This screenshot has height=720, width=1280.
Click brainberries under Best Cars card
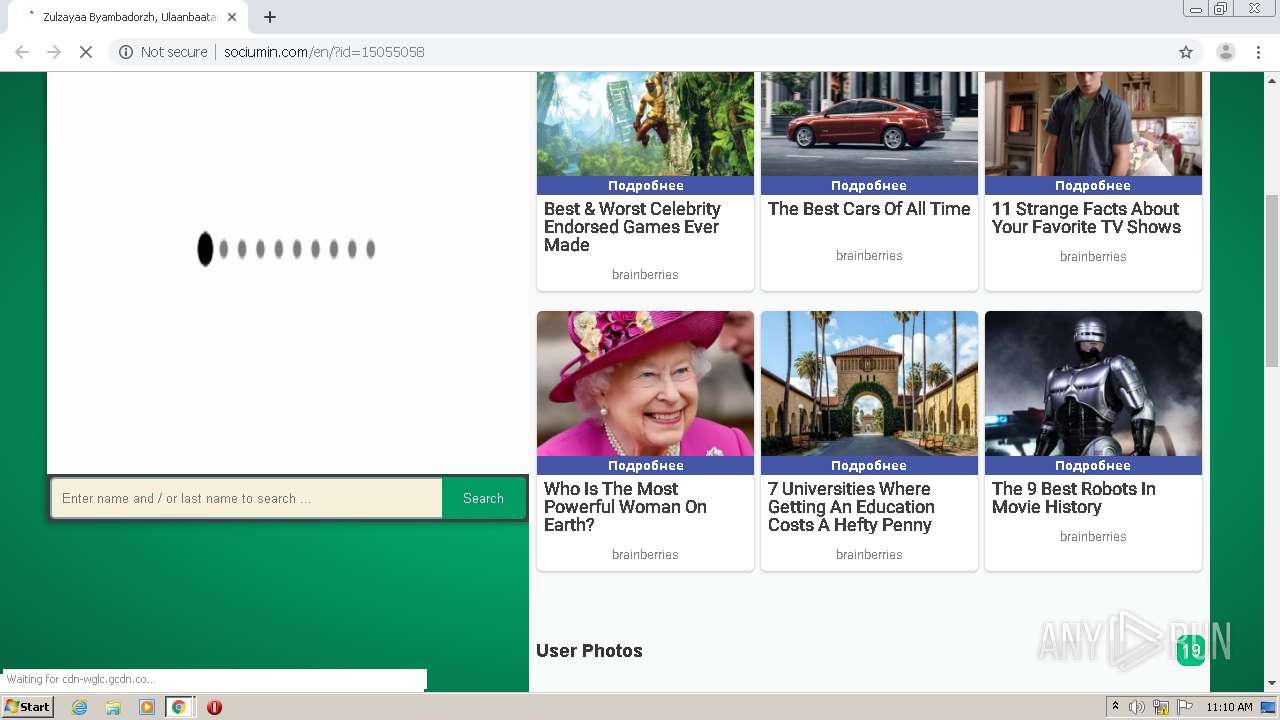coord(869,256)
